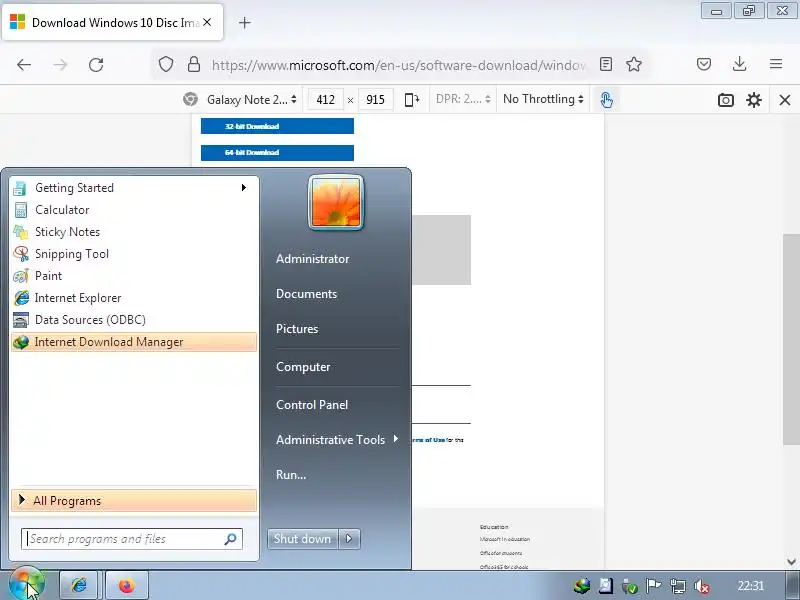Click the taskbar clock showing 22:31

751,586
